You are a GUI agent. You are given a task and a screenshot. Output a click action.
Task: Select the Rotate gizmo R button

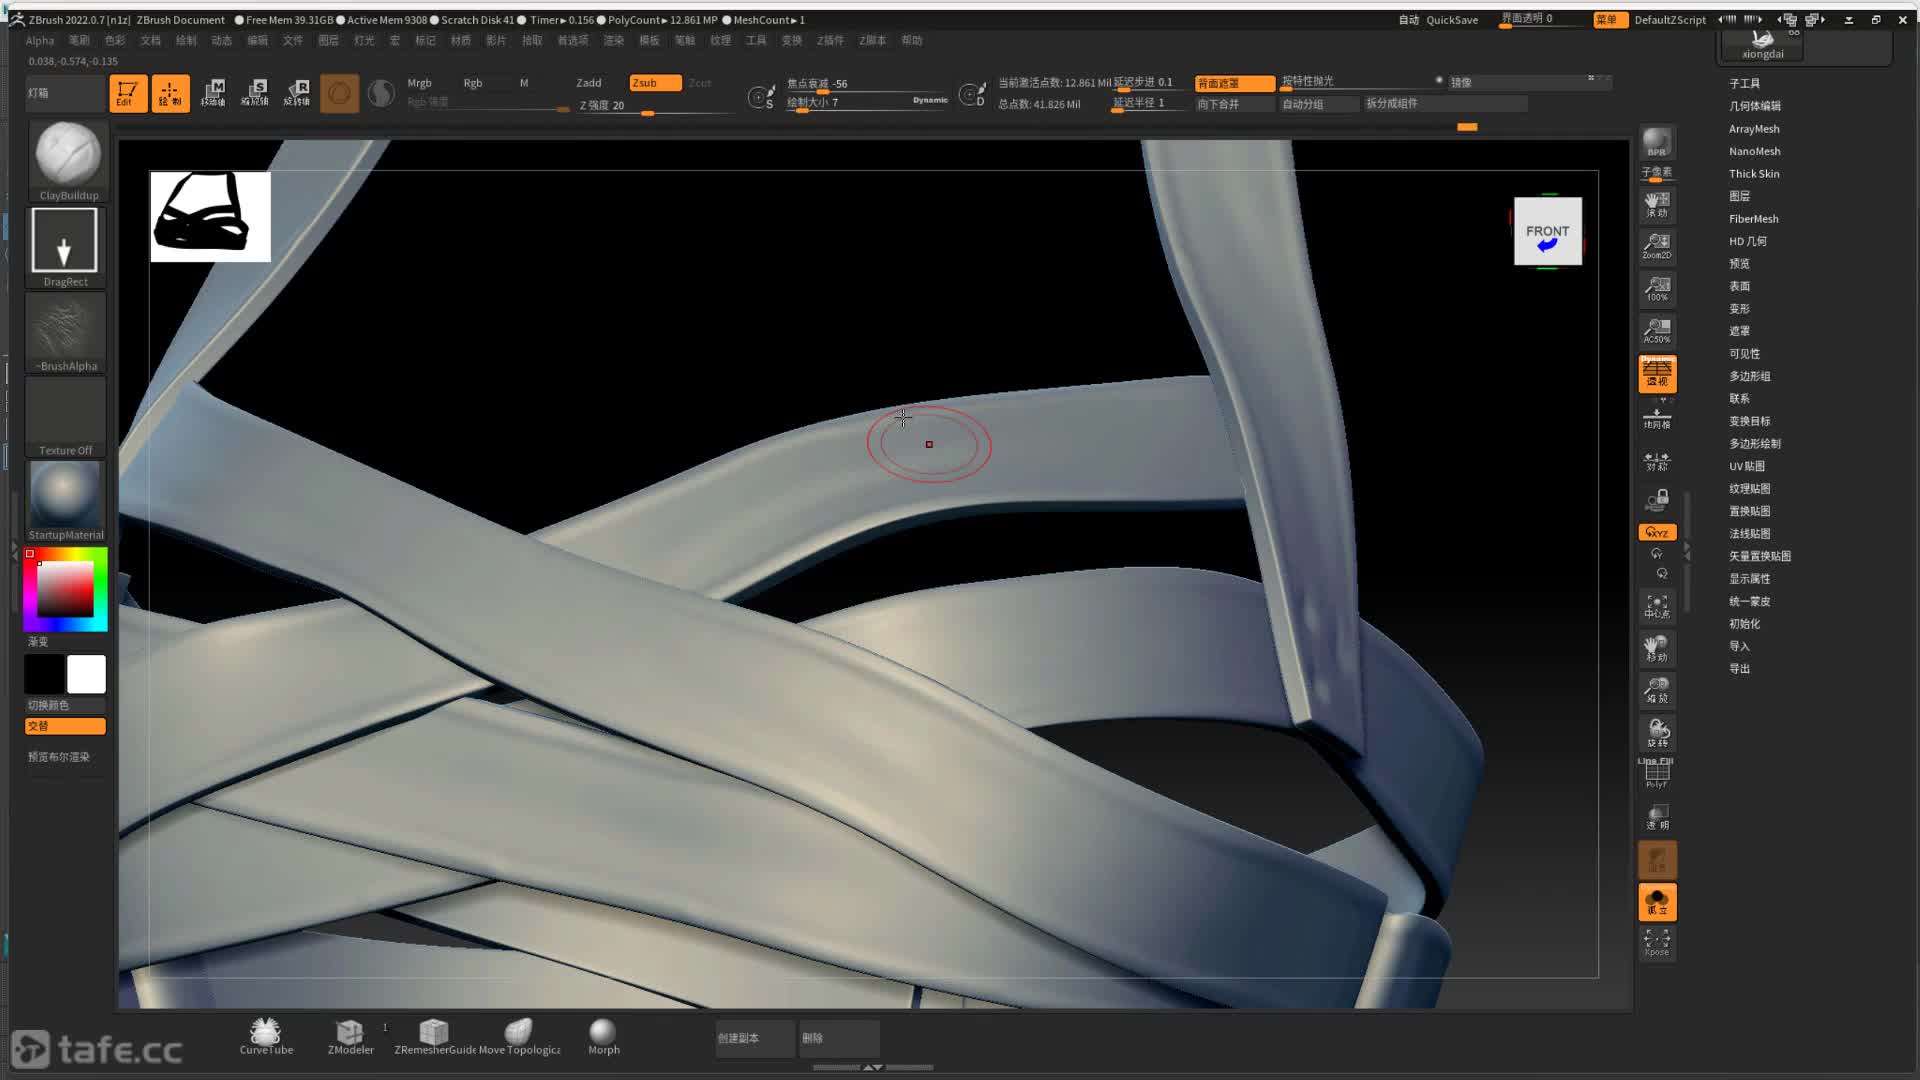(297, 93)
